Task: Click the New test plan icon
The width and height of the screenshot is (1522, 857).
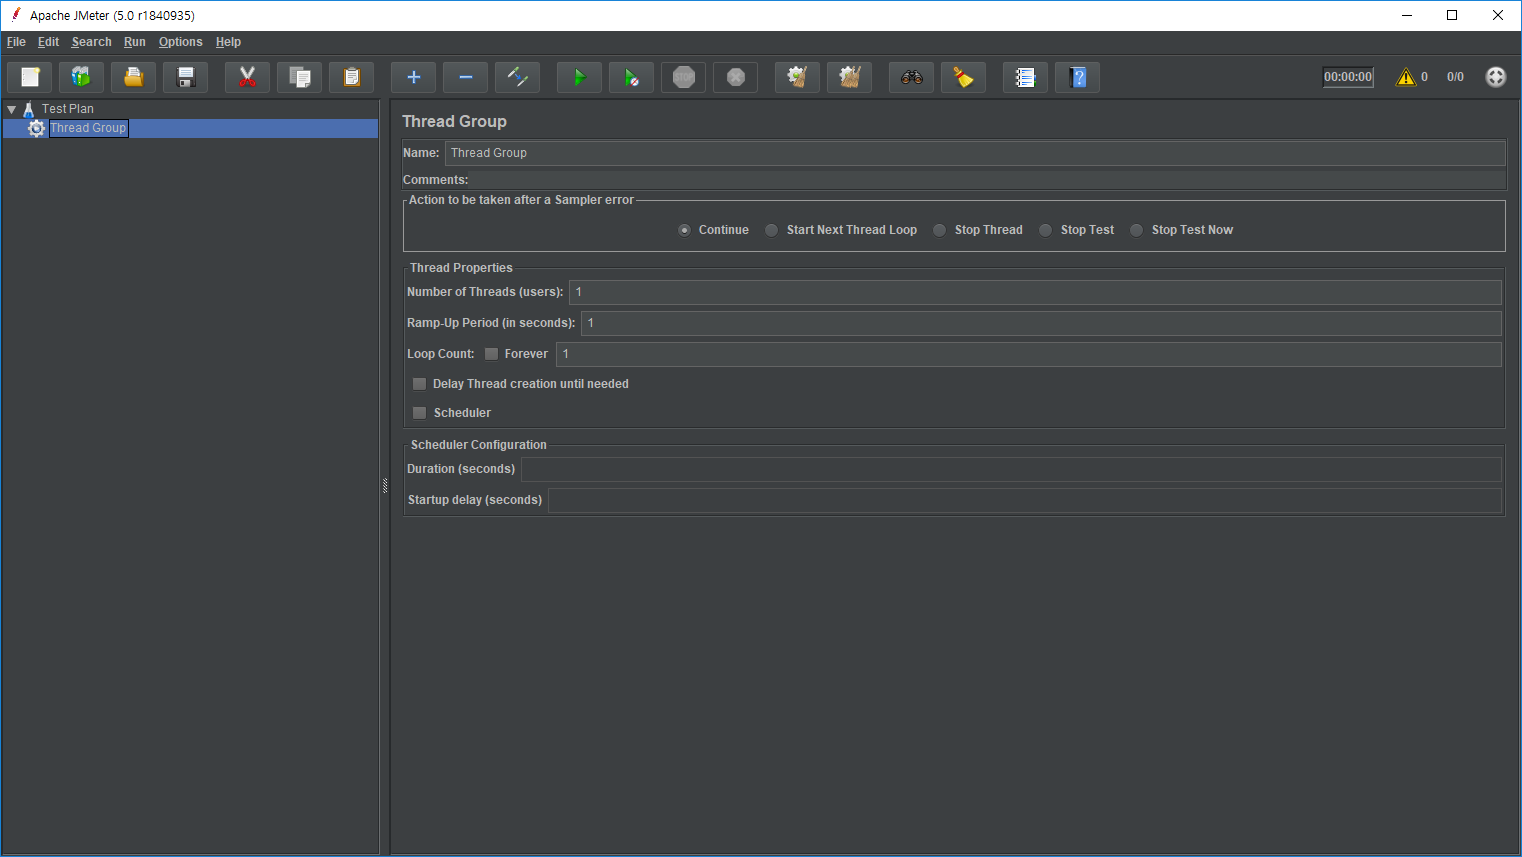Action: coord(30,77)
